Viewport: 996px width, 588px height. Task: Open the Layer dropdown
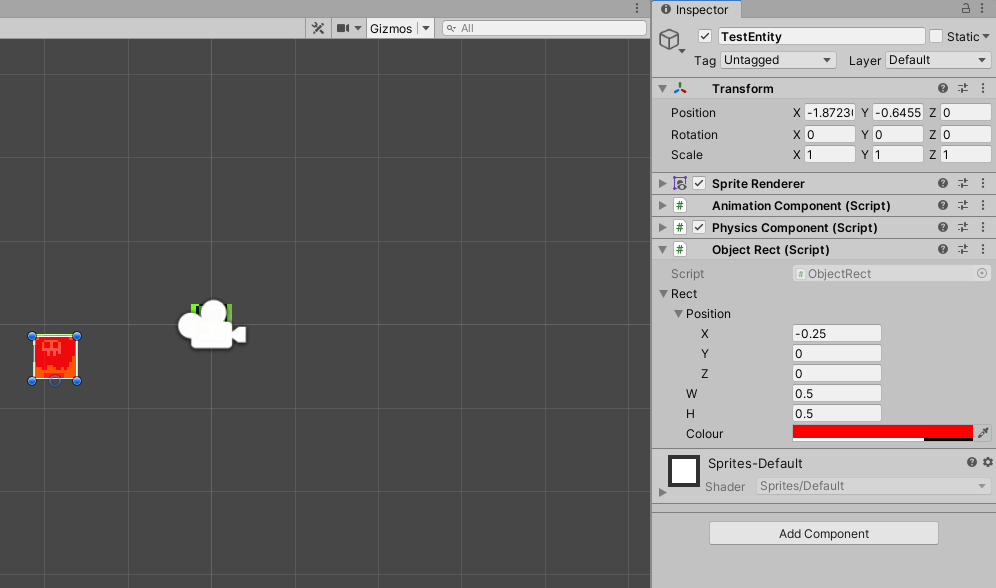pos(938,60)
